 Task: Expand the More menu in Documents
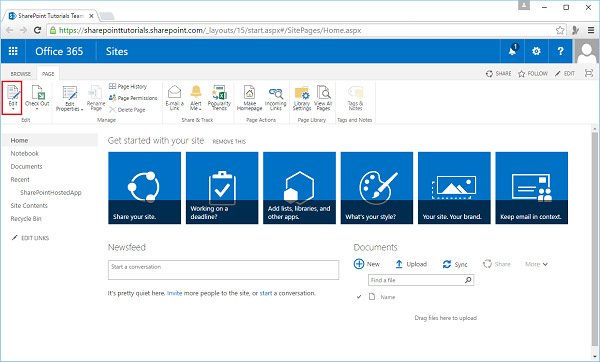[536, 264]
